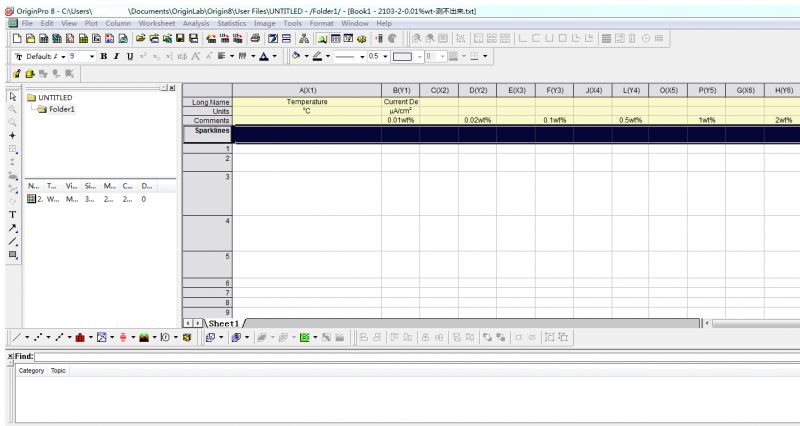800x426 pixels.
Task: Select the Pointer tool
Action: click(x=13, y=96)
